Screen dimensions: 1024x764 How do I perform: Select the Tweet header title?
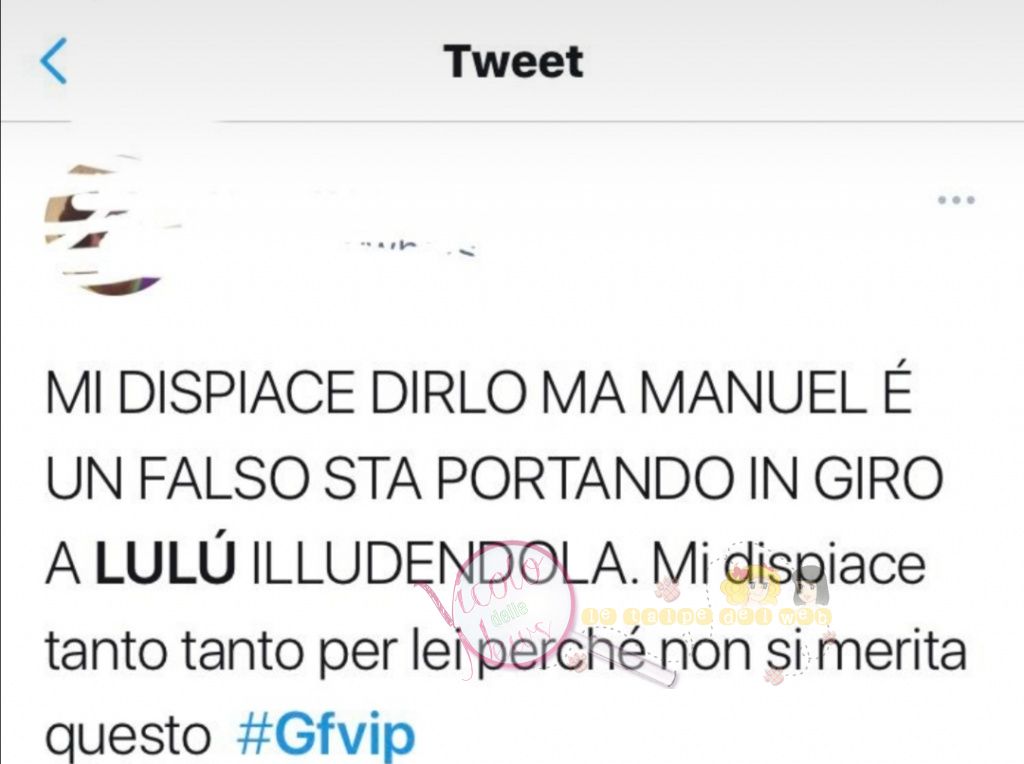click(x=513, y=61)
